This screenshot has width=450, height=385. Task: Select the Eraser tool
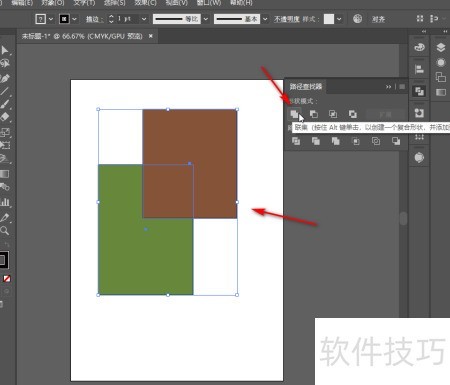5,117
